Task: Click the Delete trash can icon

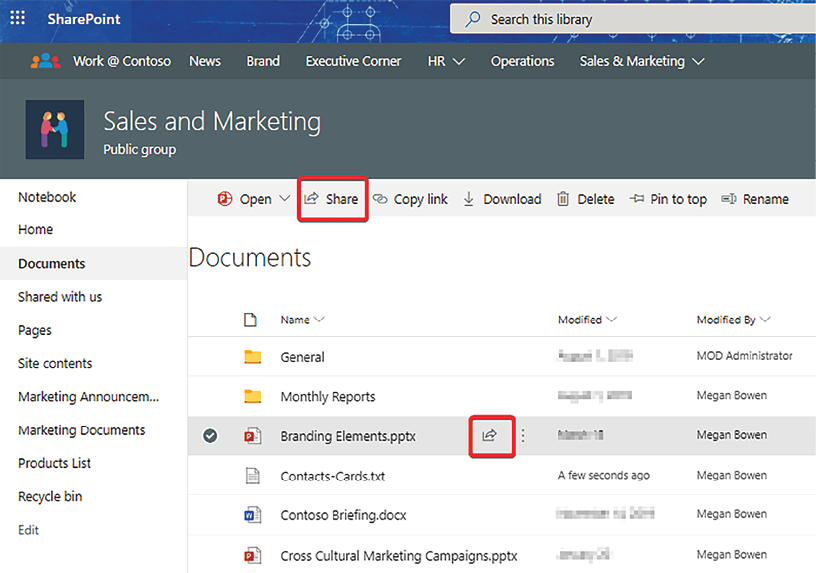Action: click(563, 199)
